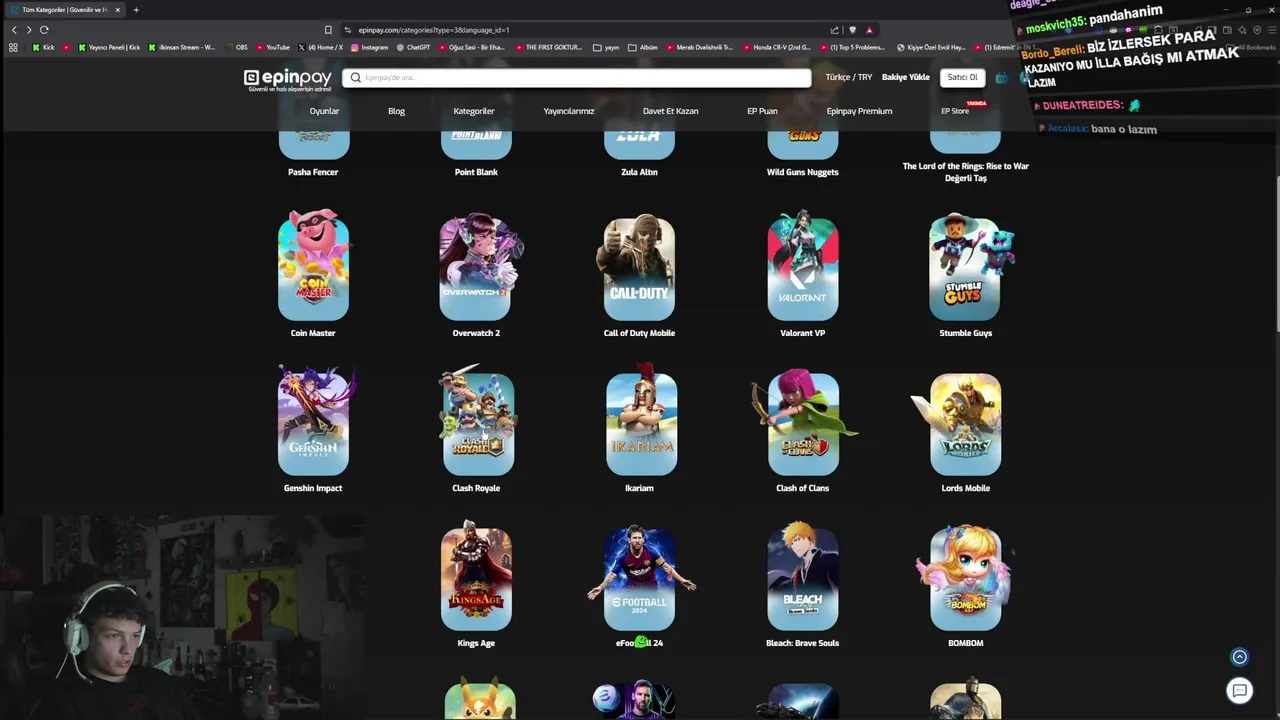
Task: Bookmark this page with the bookmark icon
Action: click(328, 30)
